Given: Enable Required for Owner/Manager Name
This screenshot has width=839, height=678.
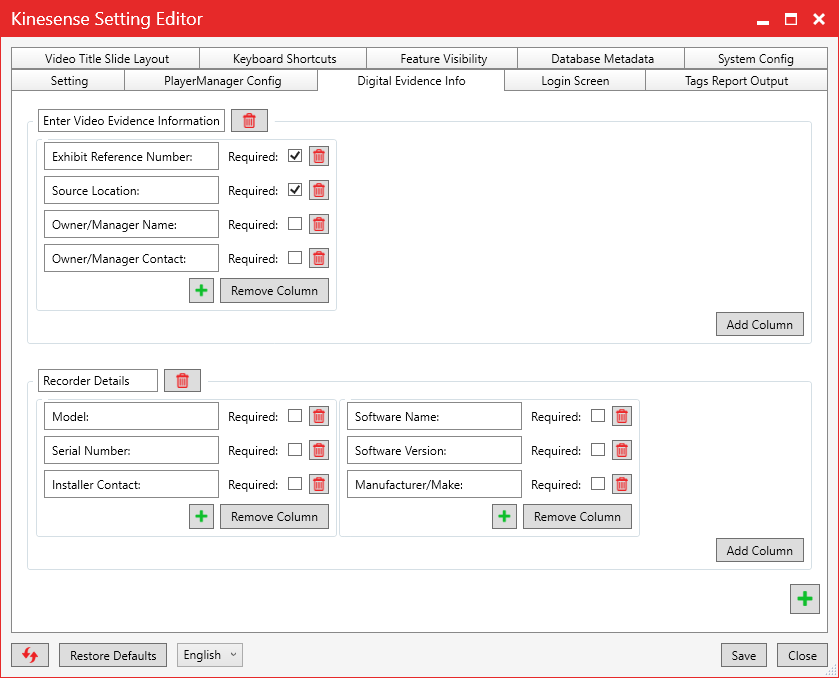Looking at the screenshot, I should [x=295, y=224].
